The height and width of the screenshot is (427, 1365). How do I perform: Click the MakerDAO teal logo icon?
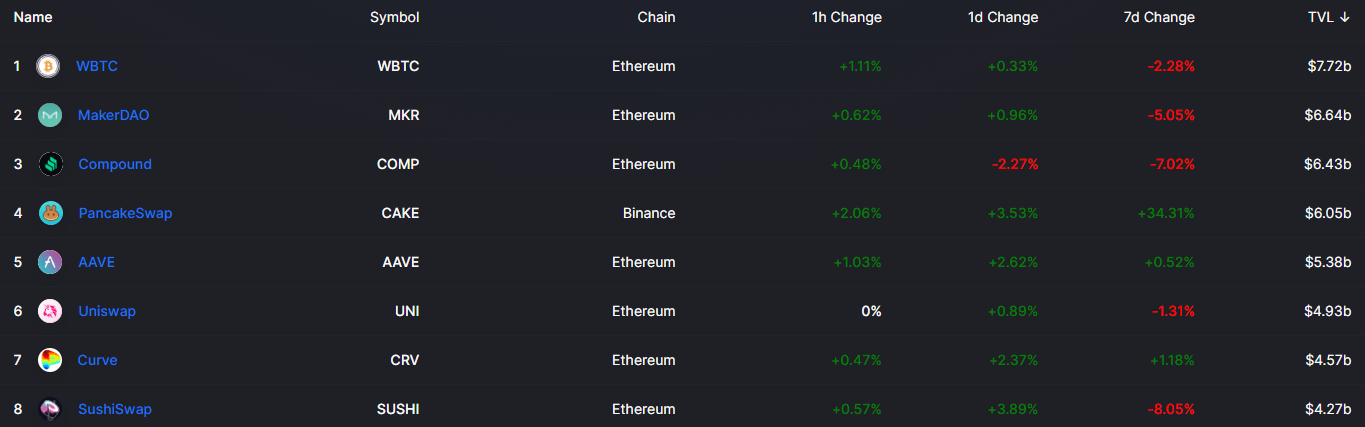pyautogui.click(x=50, y=115)
